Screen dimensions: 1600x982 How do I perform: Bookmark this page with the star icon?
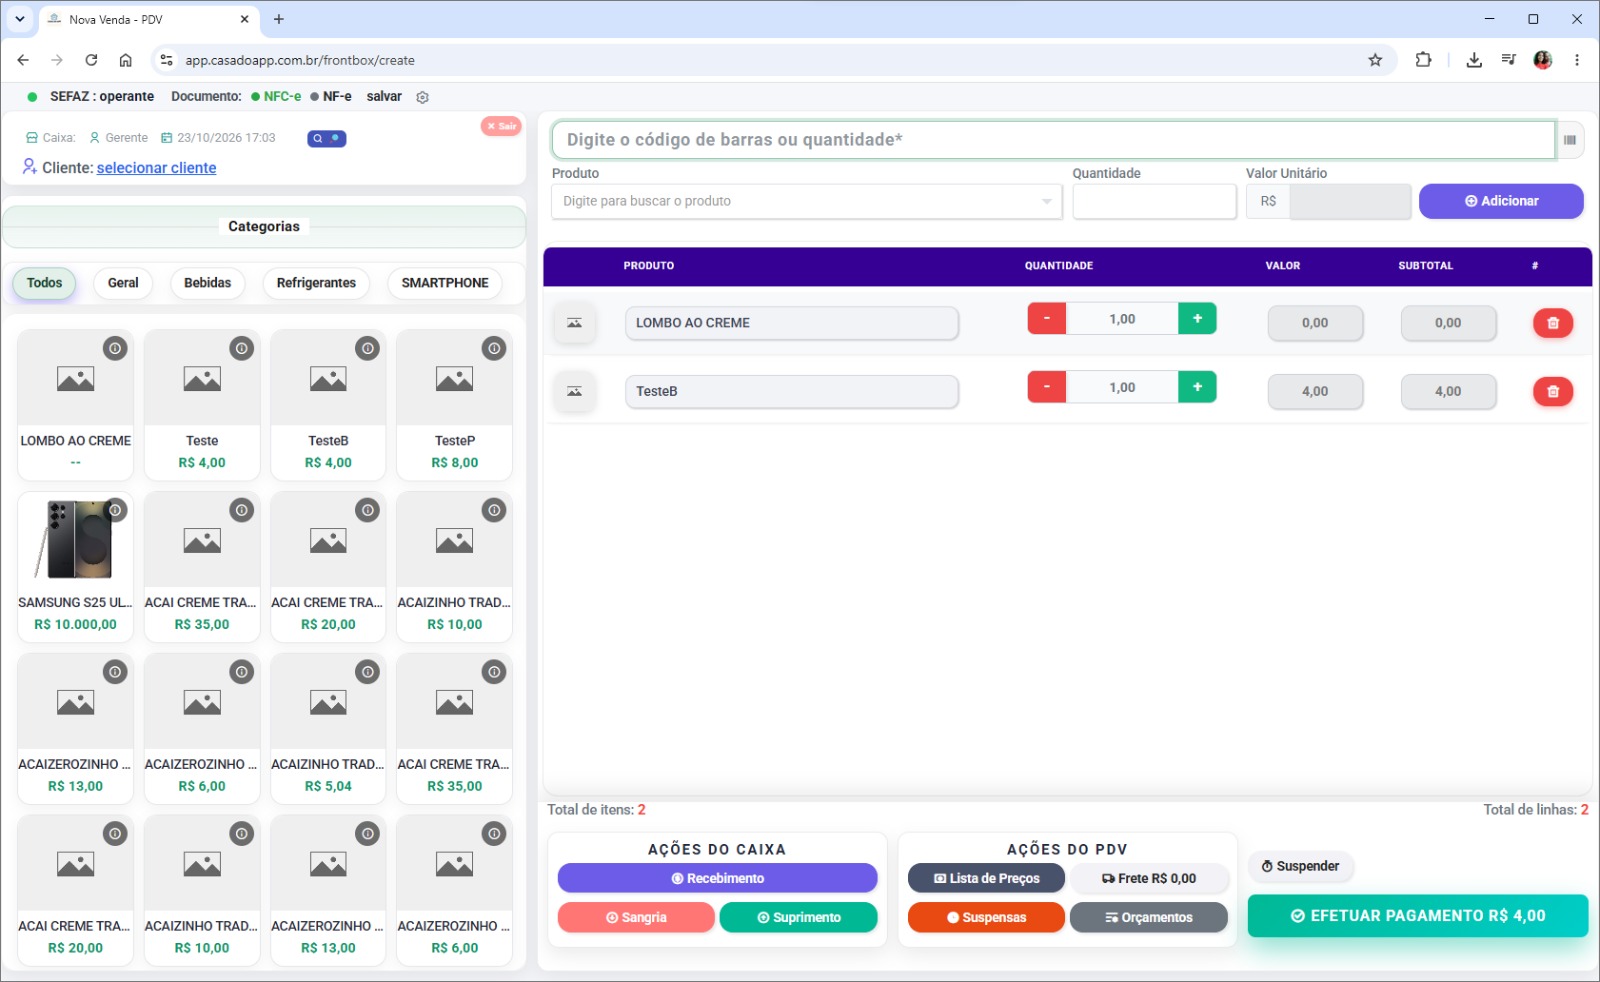tap(1375, 60)
